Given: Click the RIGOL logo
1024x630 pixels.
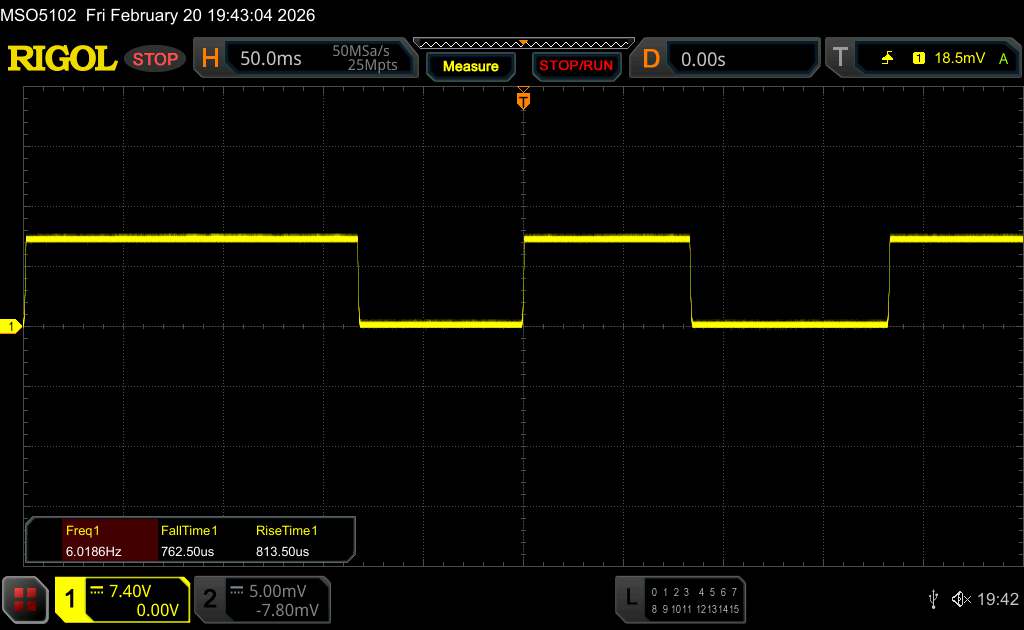Looking at the screenshot, I should click(x=62, y=59).
